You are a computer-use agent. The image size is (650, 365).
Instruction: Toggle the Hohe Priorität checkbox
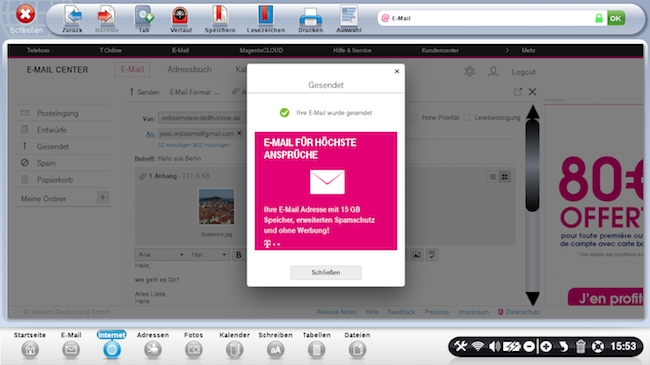[414, 118]
